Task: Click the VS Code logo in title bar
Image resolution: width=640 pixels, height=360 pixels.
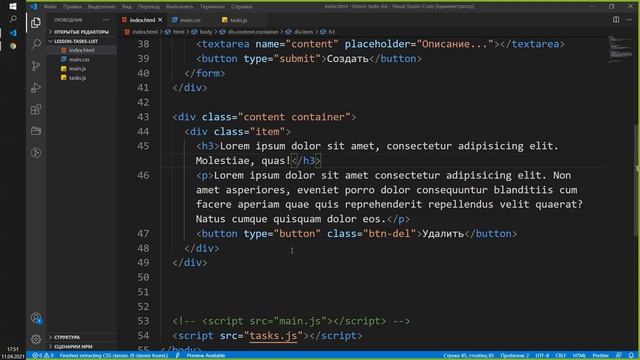Action: [x=33, y=7]
